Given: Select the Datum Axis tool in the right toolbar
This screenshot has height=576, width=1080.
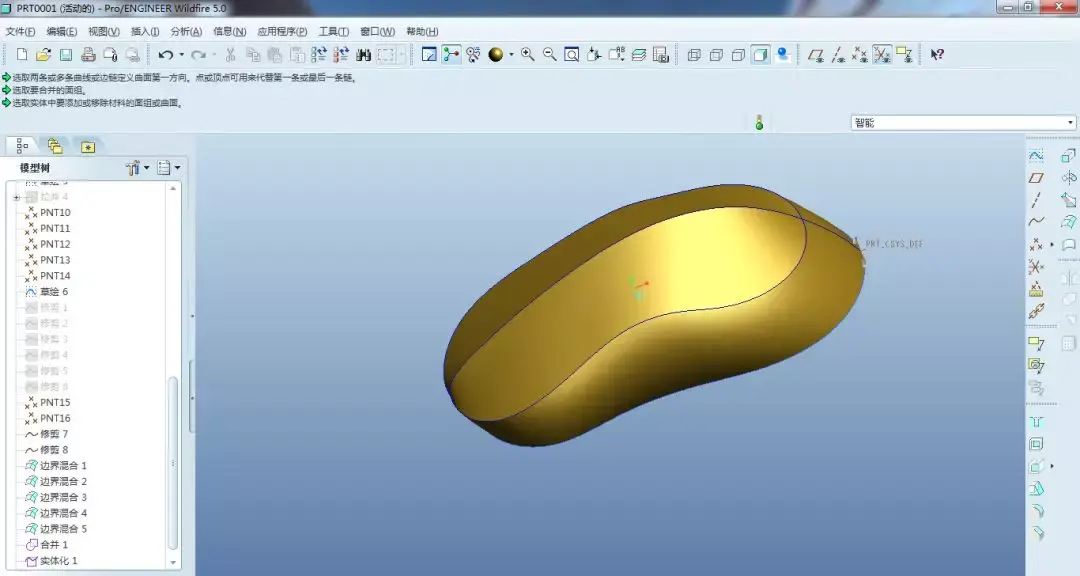Looking at the screenshot, I should (x=1036, y=200).
